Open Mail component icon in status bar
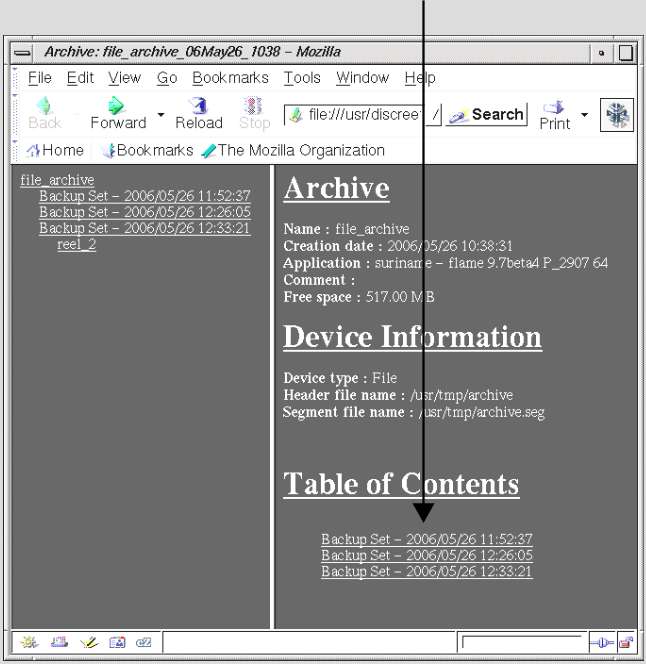The width and height of the screenshot is (646, 664). 57,642
